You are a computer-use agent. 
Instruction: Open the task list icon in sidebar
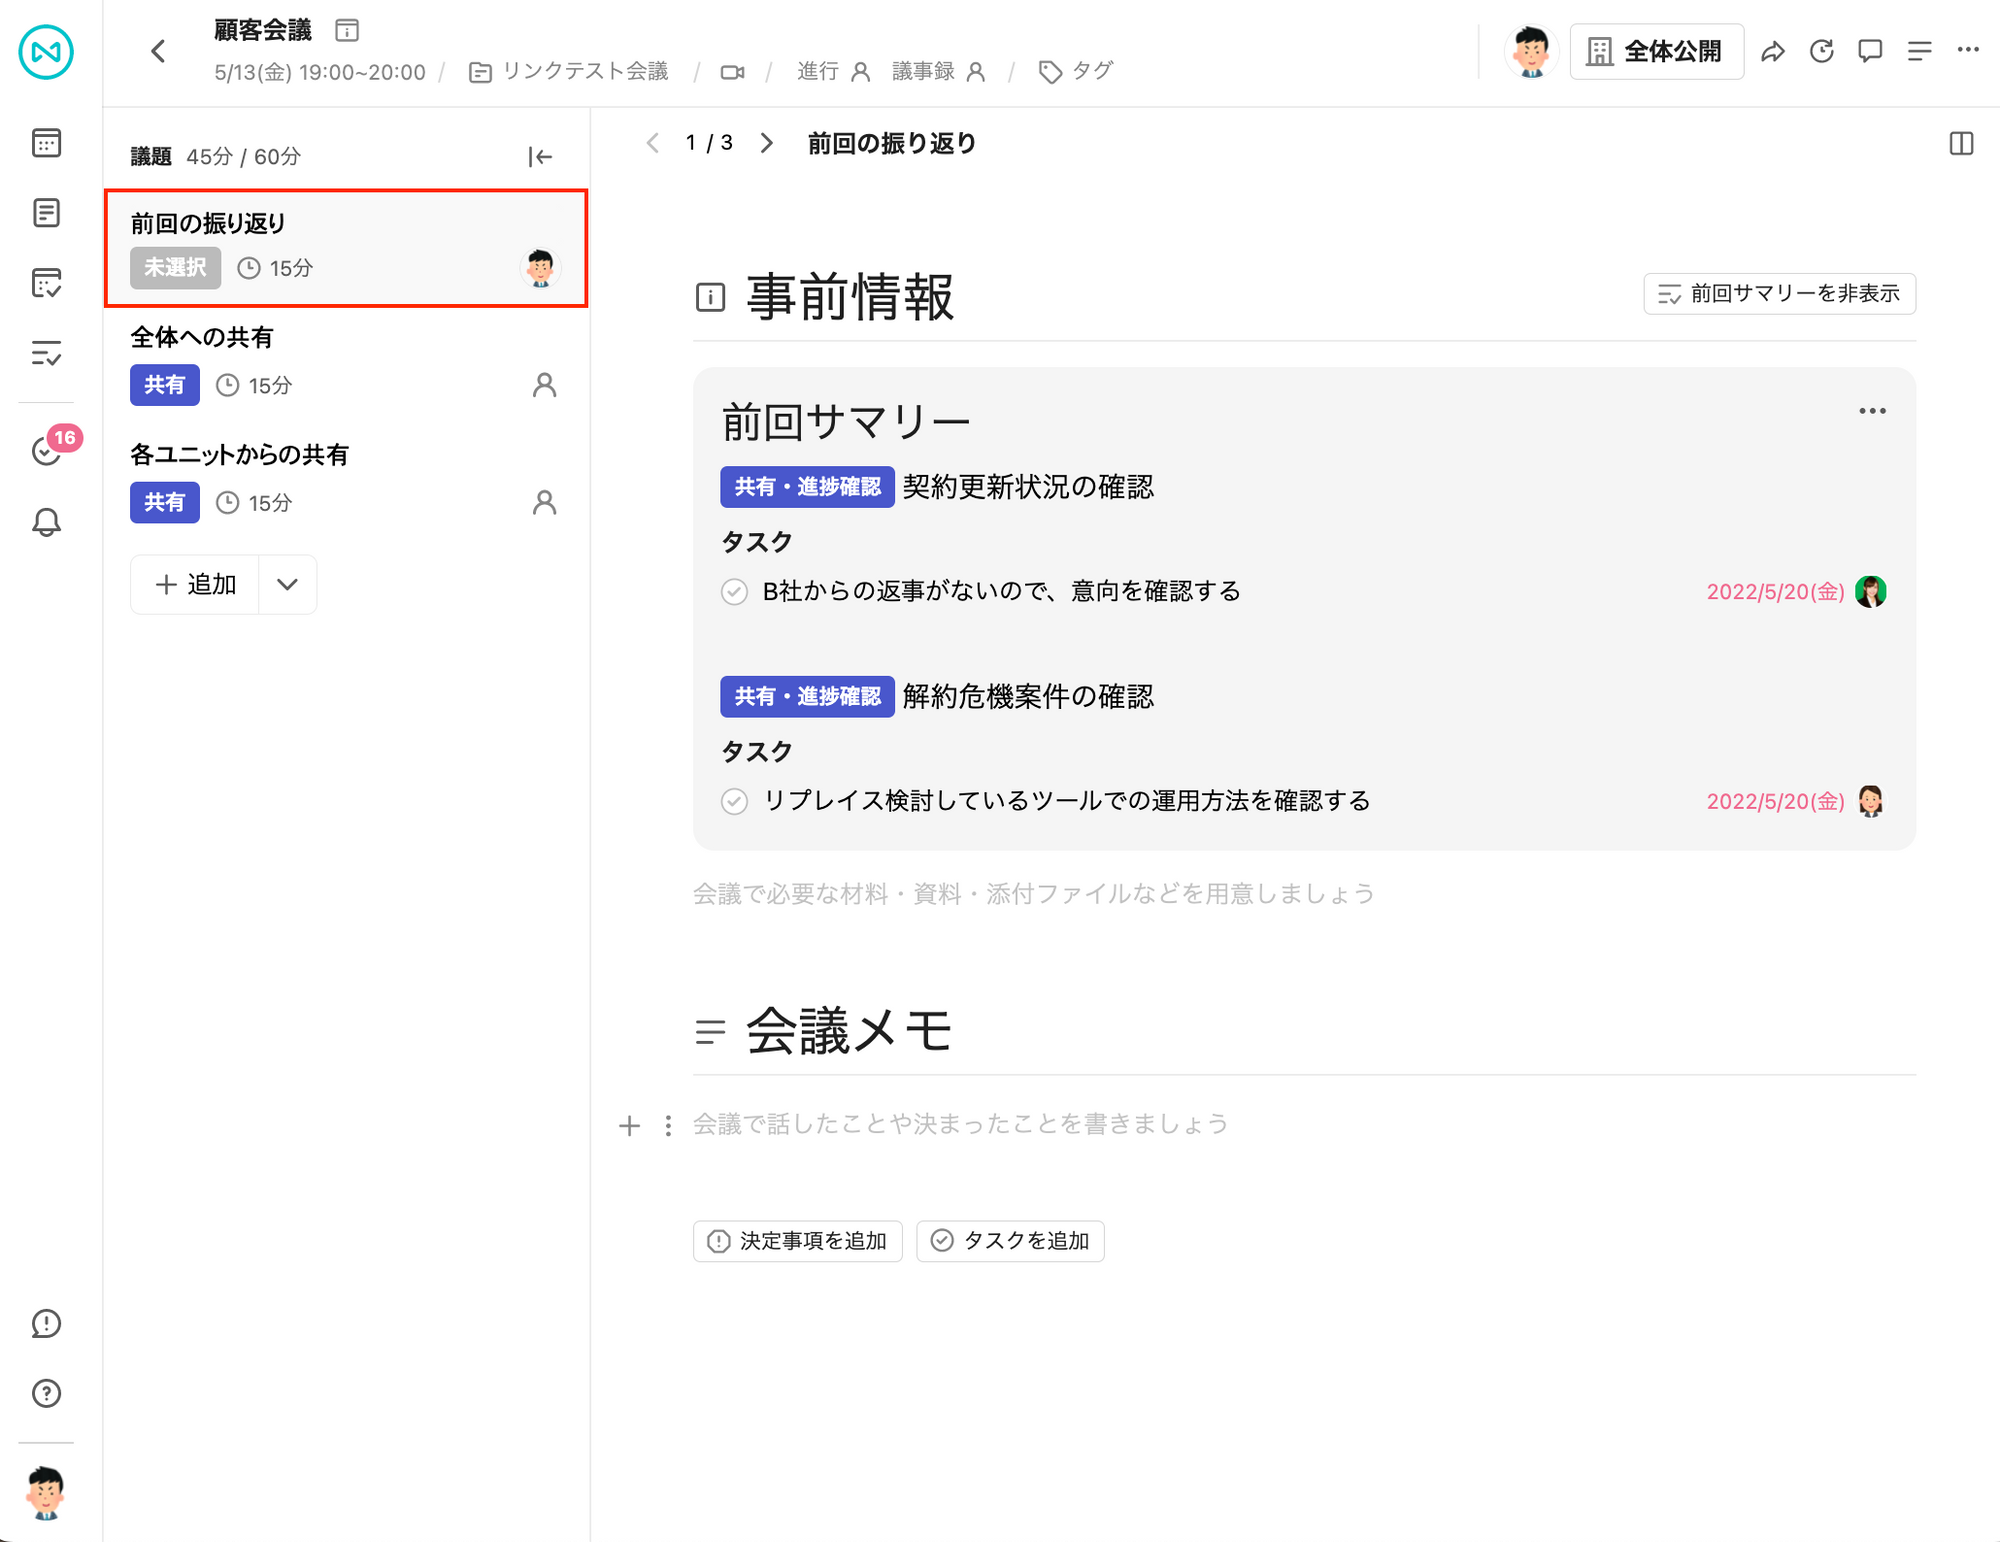46,353
